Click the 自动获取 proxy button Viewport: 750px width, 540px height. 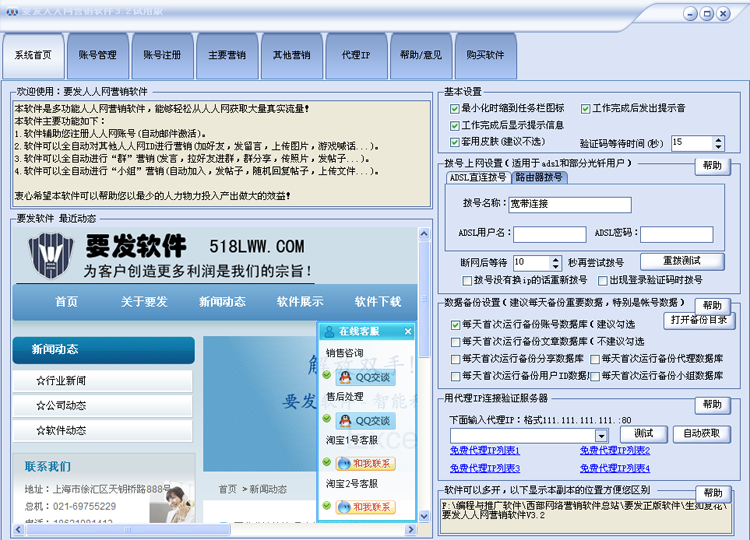702,434
